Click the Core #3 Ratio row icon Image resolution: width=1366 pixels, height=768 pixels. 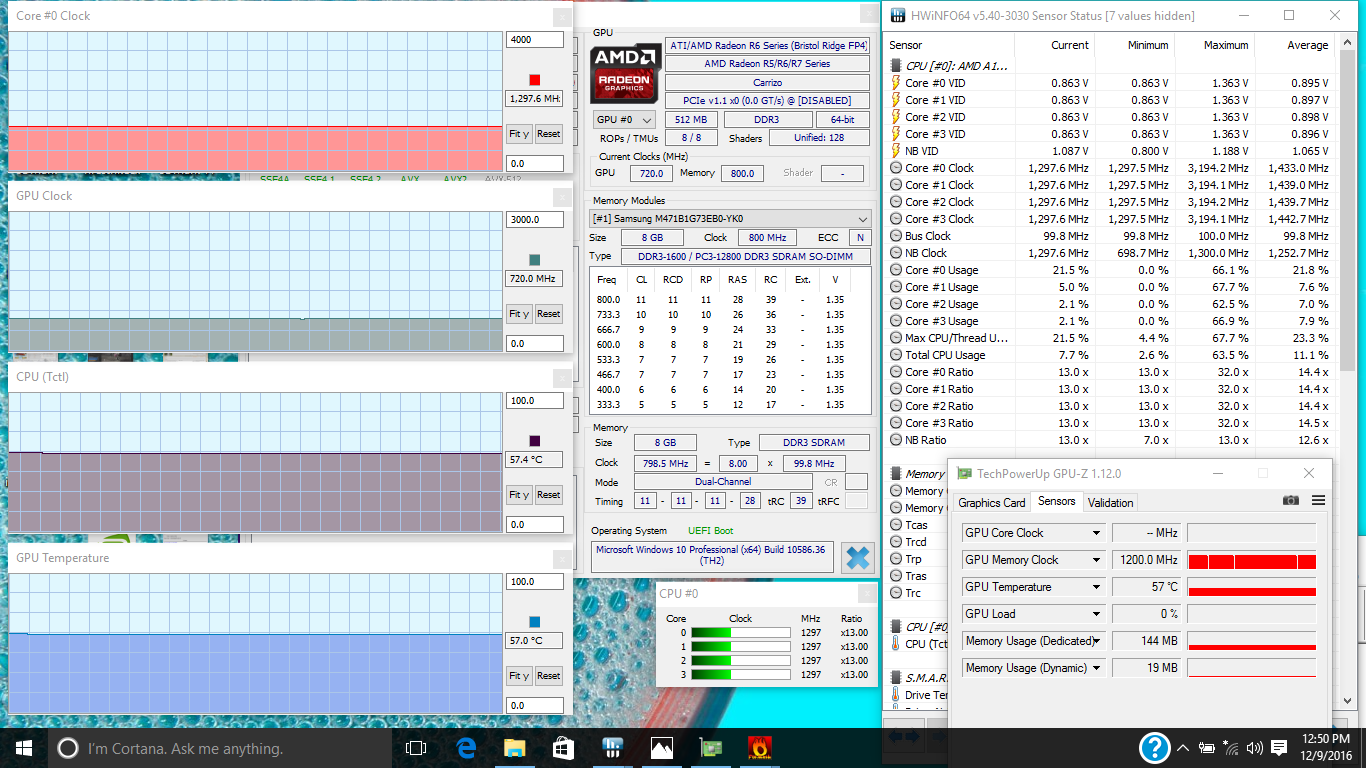[x=896, y=423]
